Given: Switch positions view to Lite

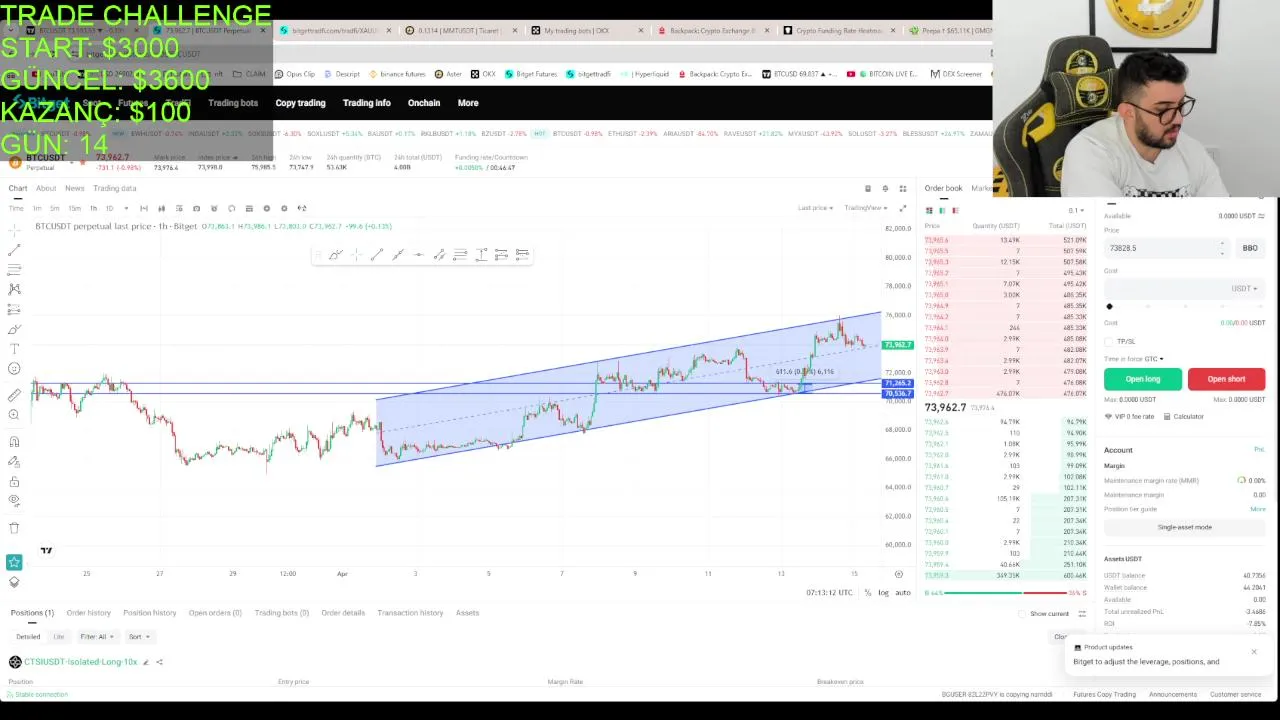Looking at the screenshot, I should point(59,637).
